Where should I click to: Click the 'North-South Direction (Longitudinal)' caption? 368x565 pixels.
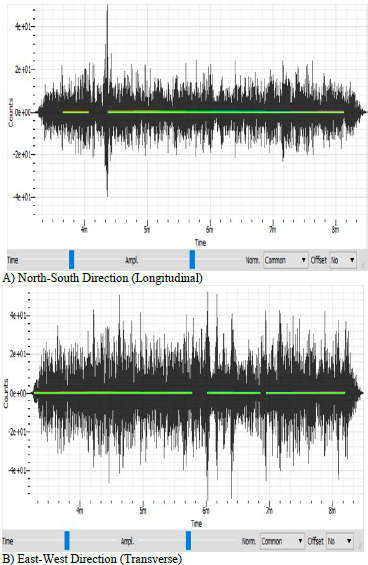[x=110, y=278]
